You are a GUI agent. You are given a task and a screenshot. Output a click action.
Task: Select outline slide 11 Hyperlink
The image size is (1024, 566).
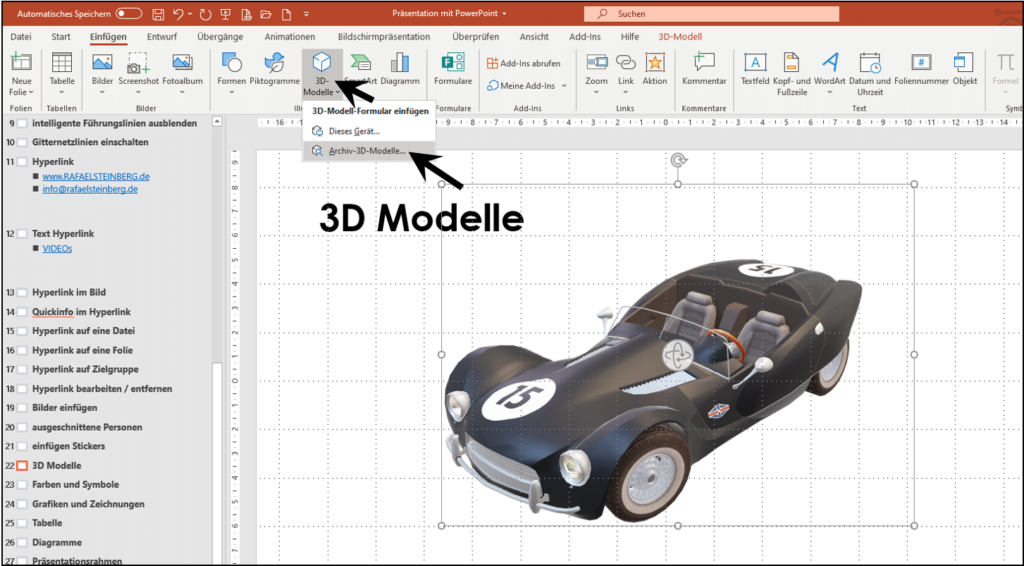(x=53, y=161)
